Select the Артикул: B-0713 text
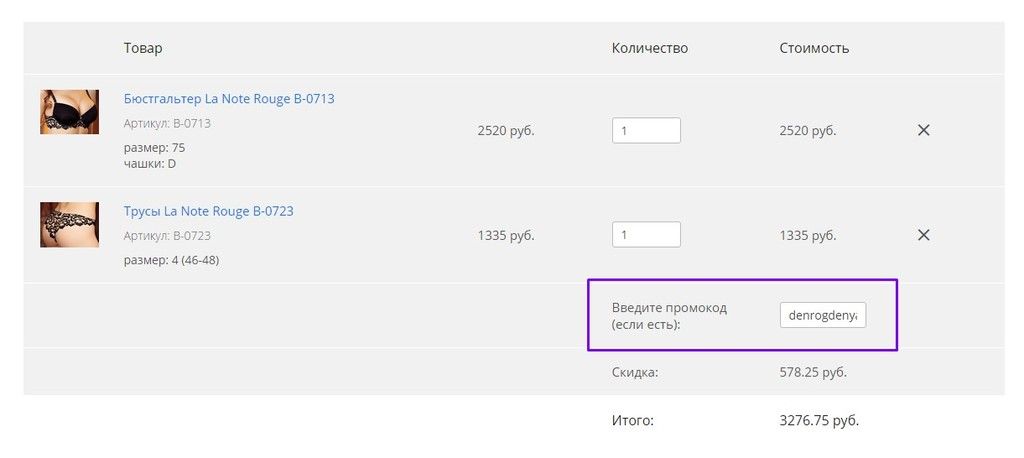Viewport: 1024px width, 458px height. [x=167, y=123]
